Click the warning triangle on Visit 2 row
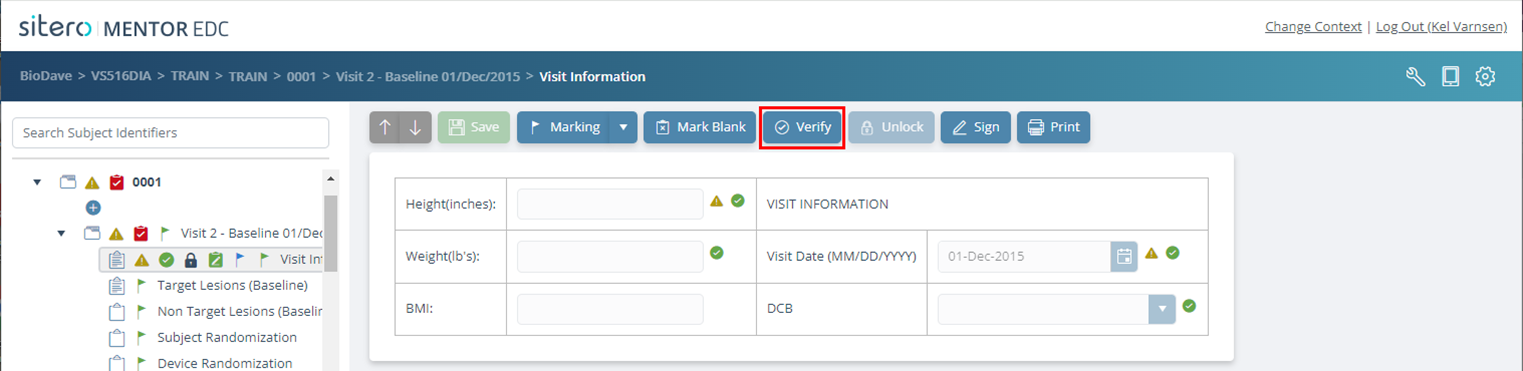Viewport: 1523px width, 371px height. click(x=116, y=233)
